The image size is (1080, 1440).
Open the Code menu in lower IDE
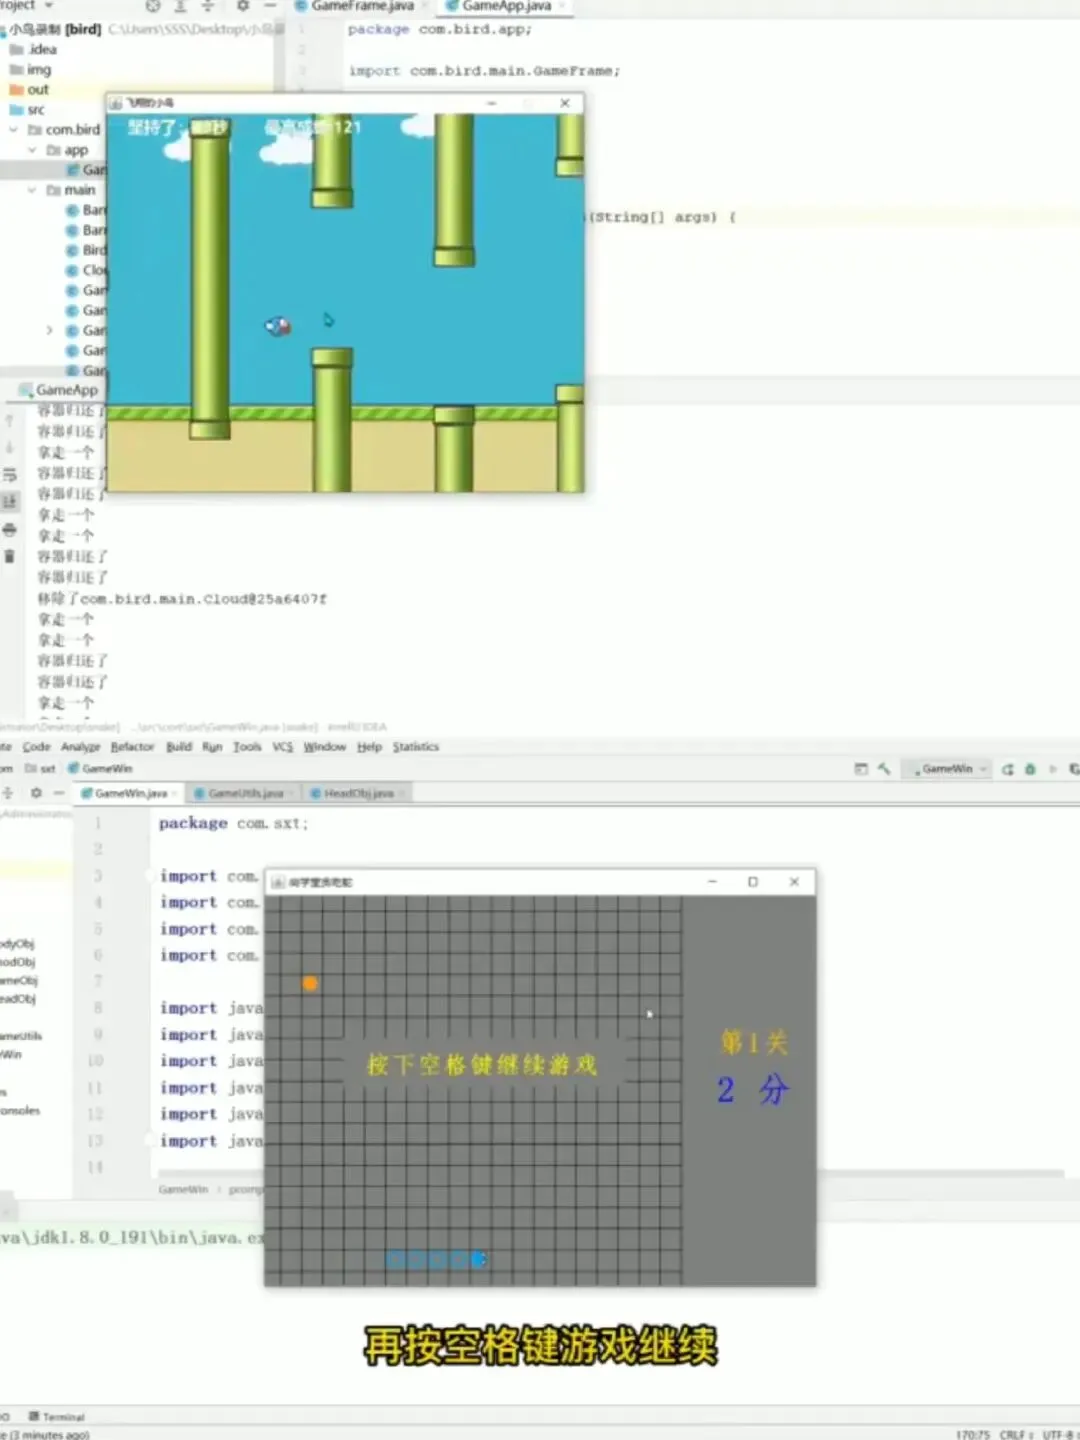point(36,747)
